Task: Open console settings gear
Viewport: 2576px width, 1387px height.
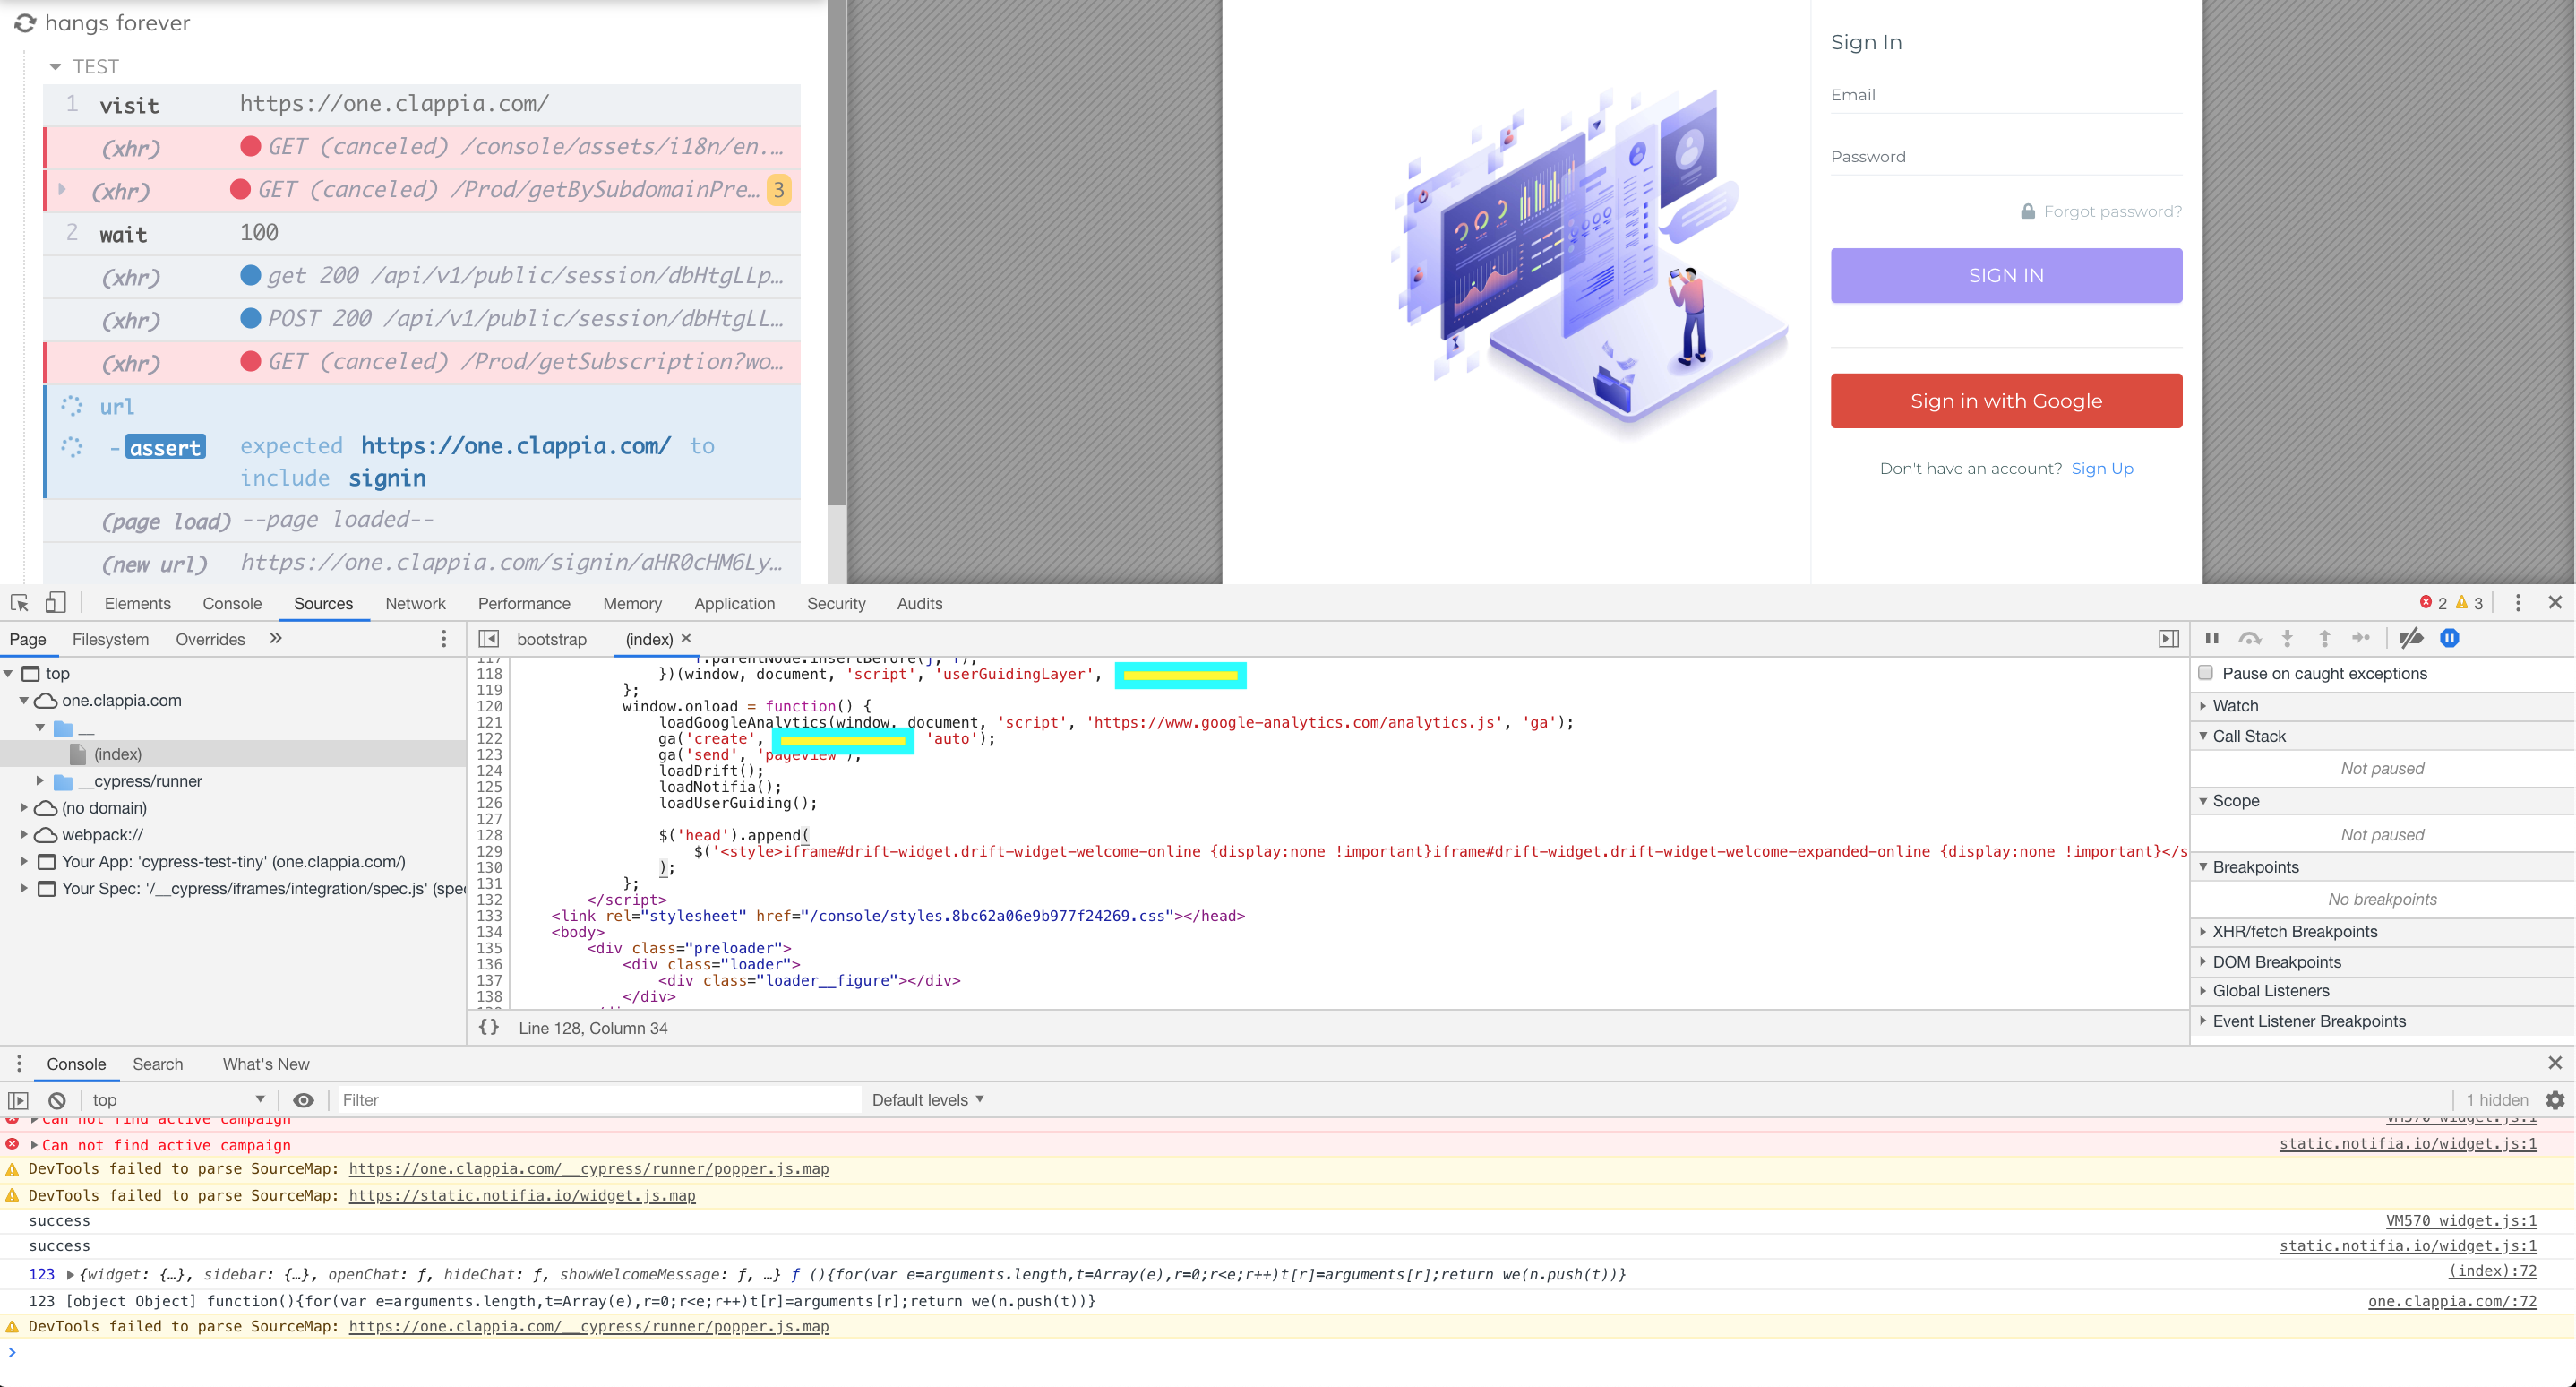Action: pos(2557,1099)
